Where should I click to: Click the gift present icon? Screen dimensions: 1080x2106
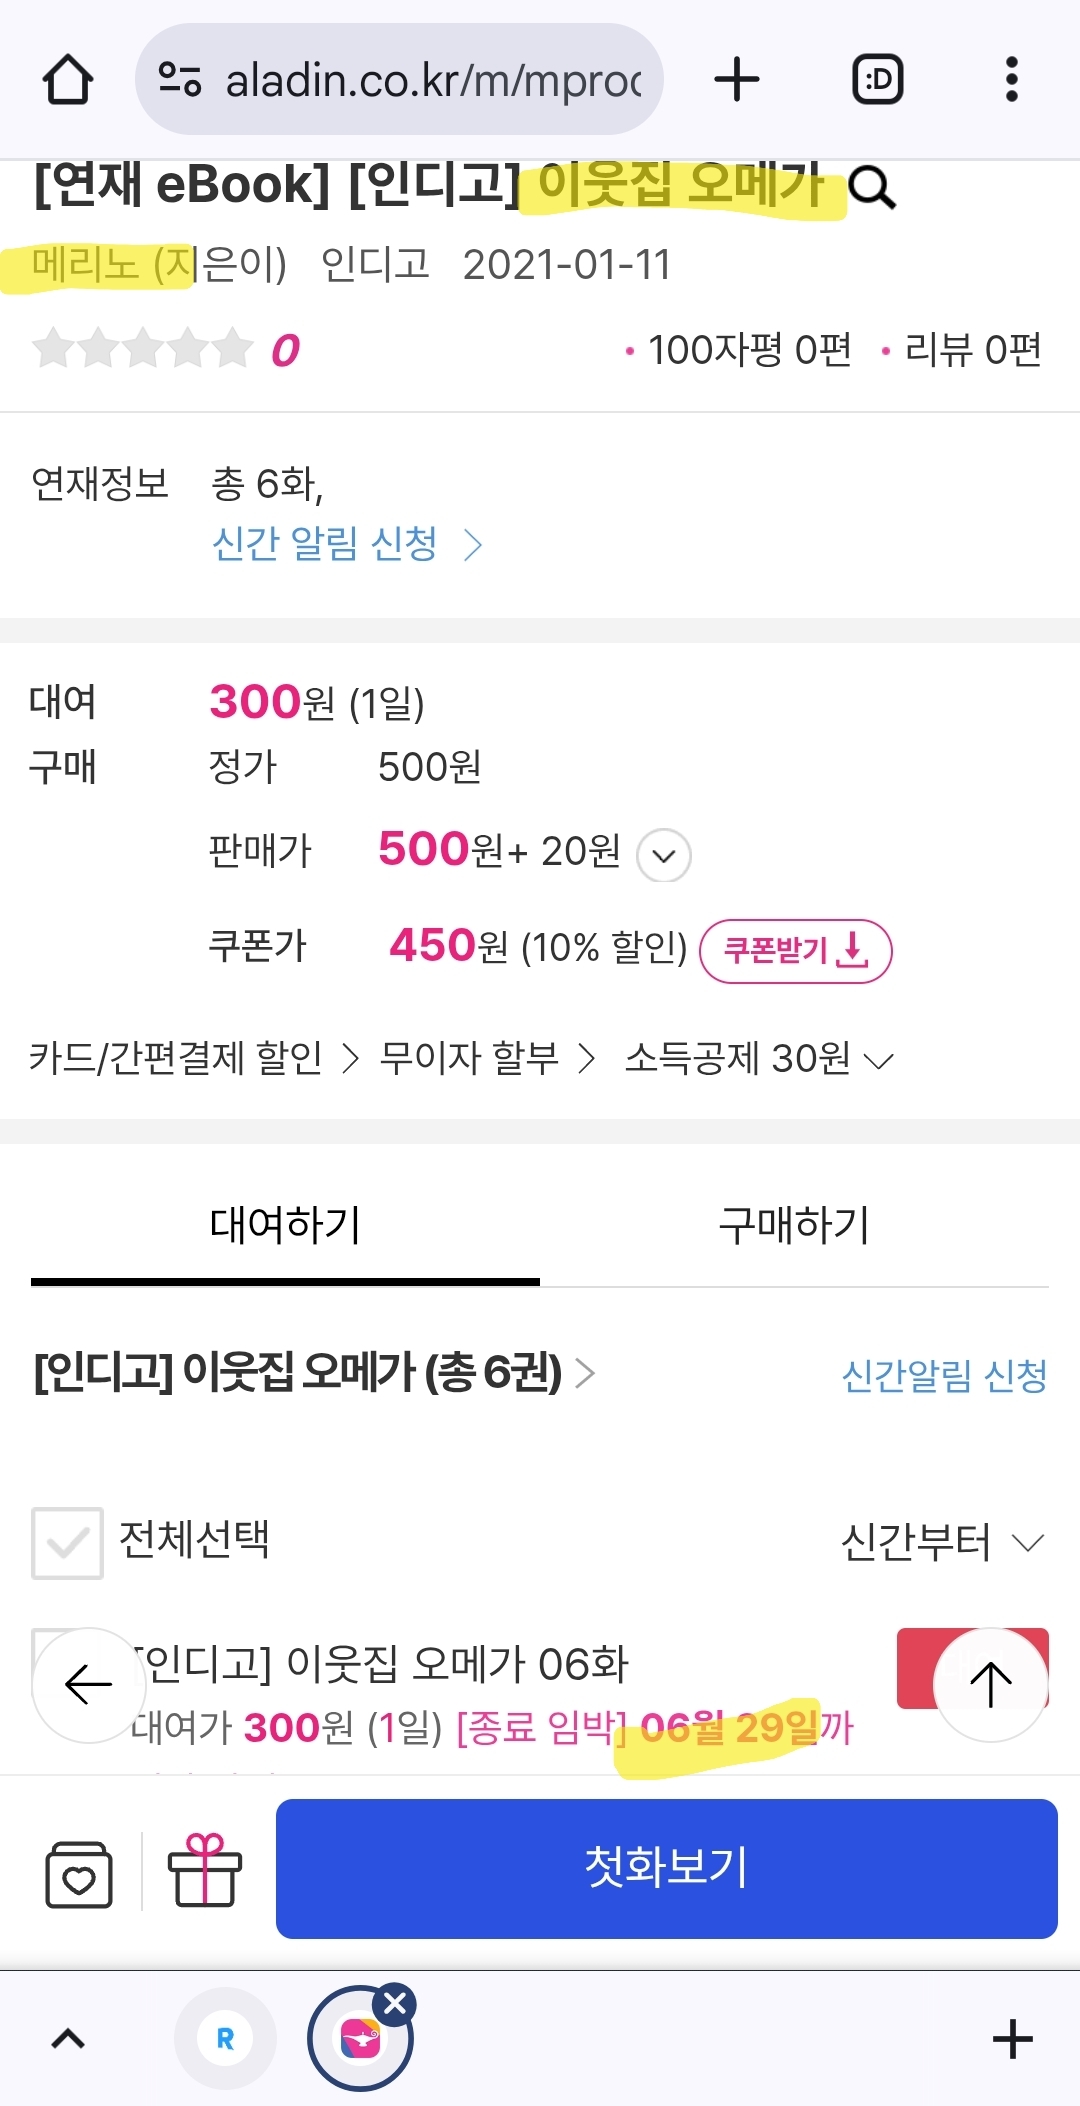pyautogui.click(x=205, y=1870)
